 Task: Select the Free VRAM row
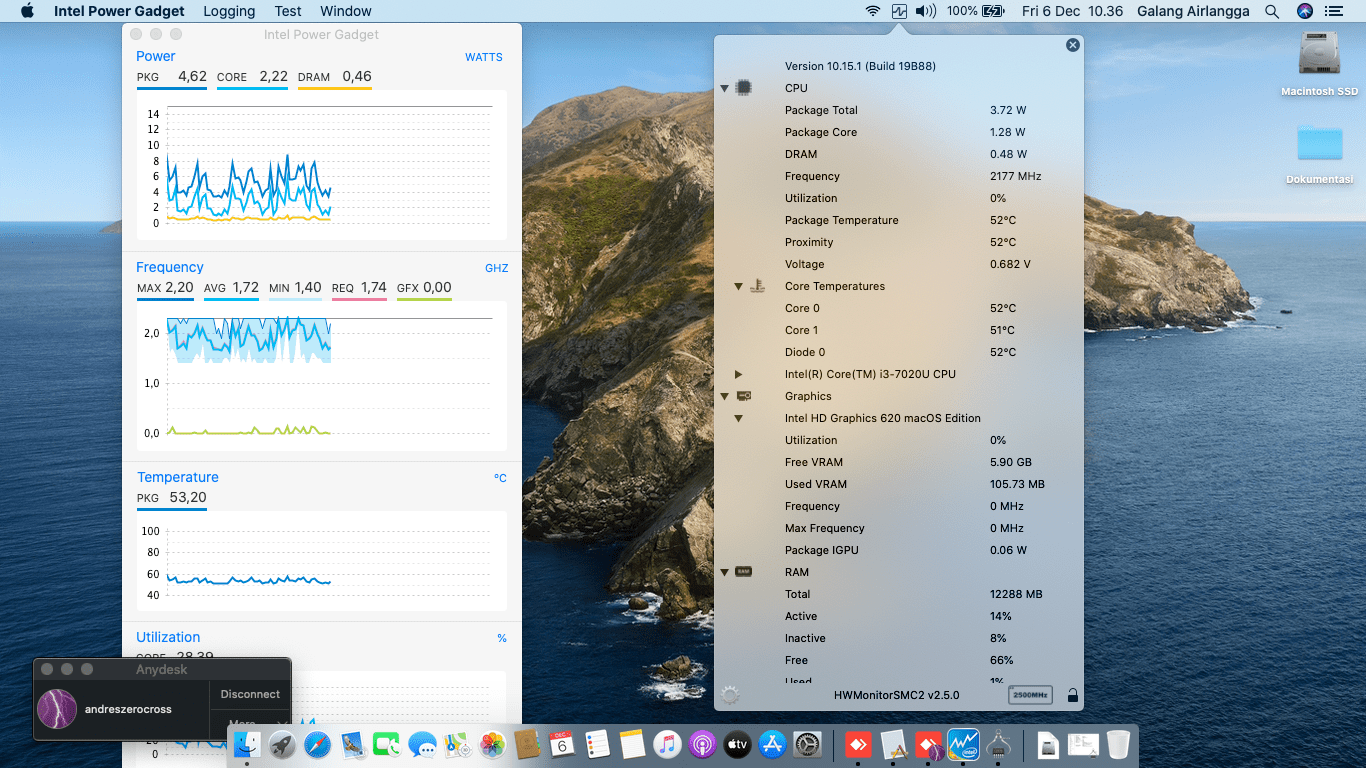tap(898, 462)
